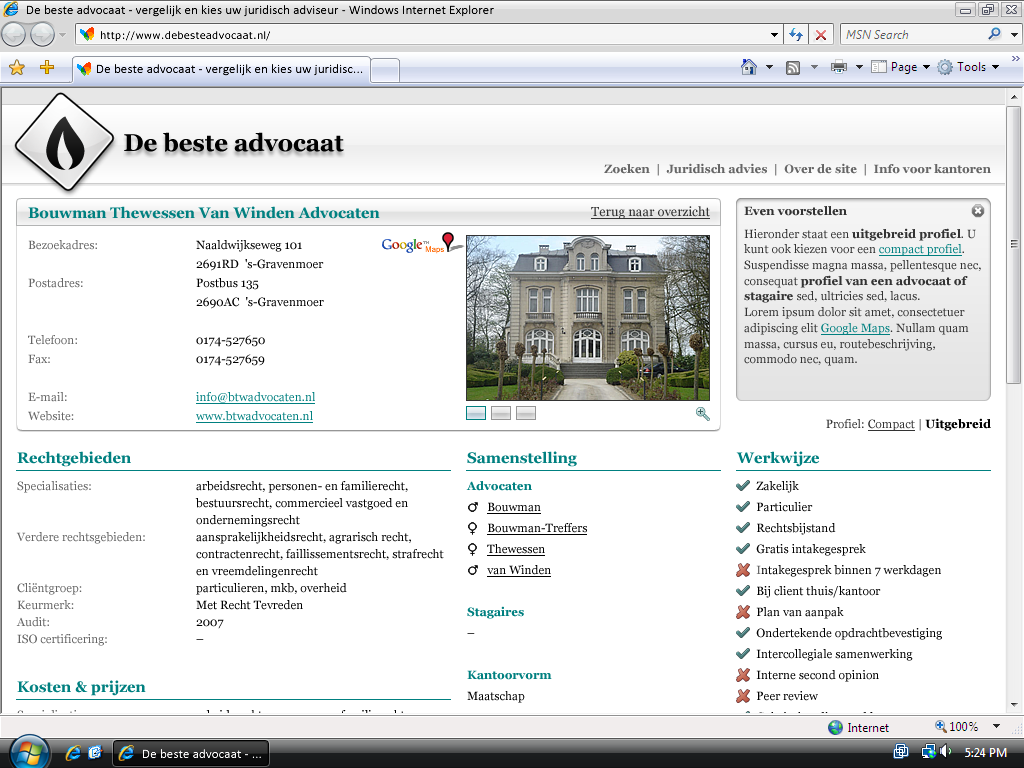Click the MSN Search input box

pos(913,35)
